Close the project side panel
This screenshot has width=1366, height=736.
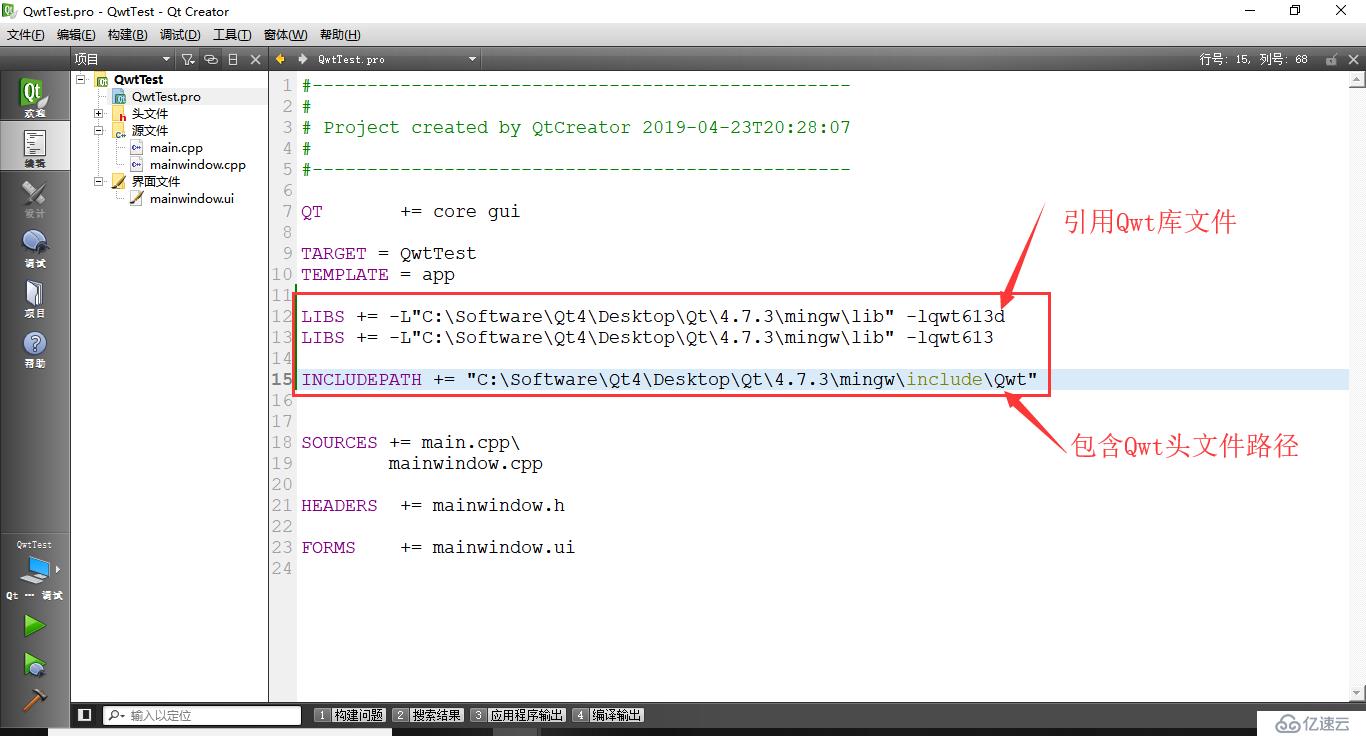[255, 59]
